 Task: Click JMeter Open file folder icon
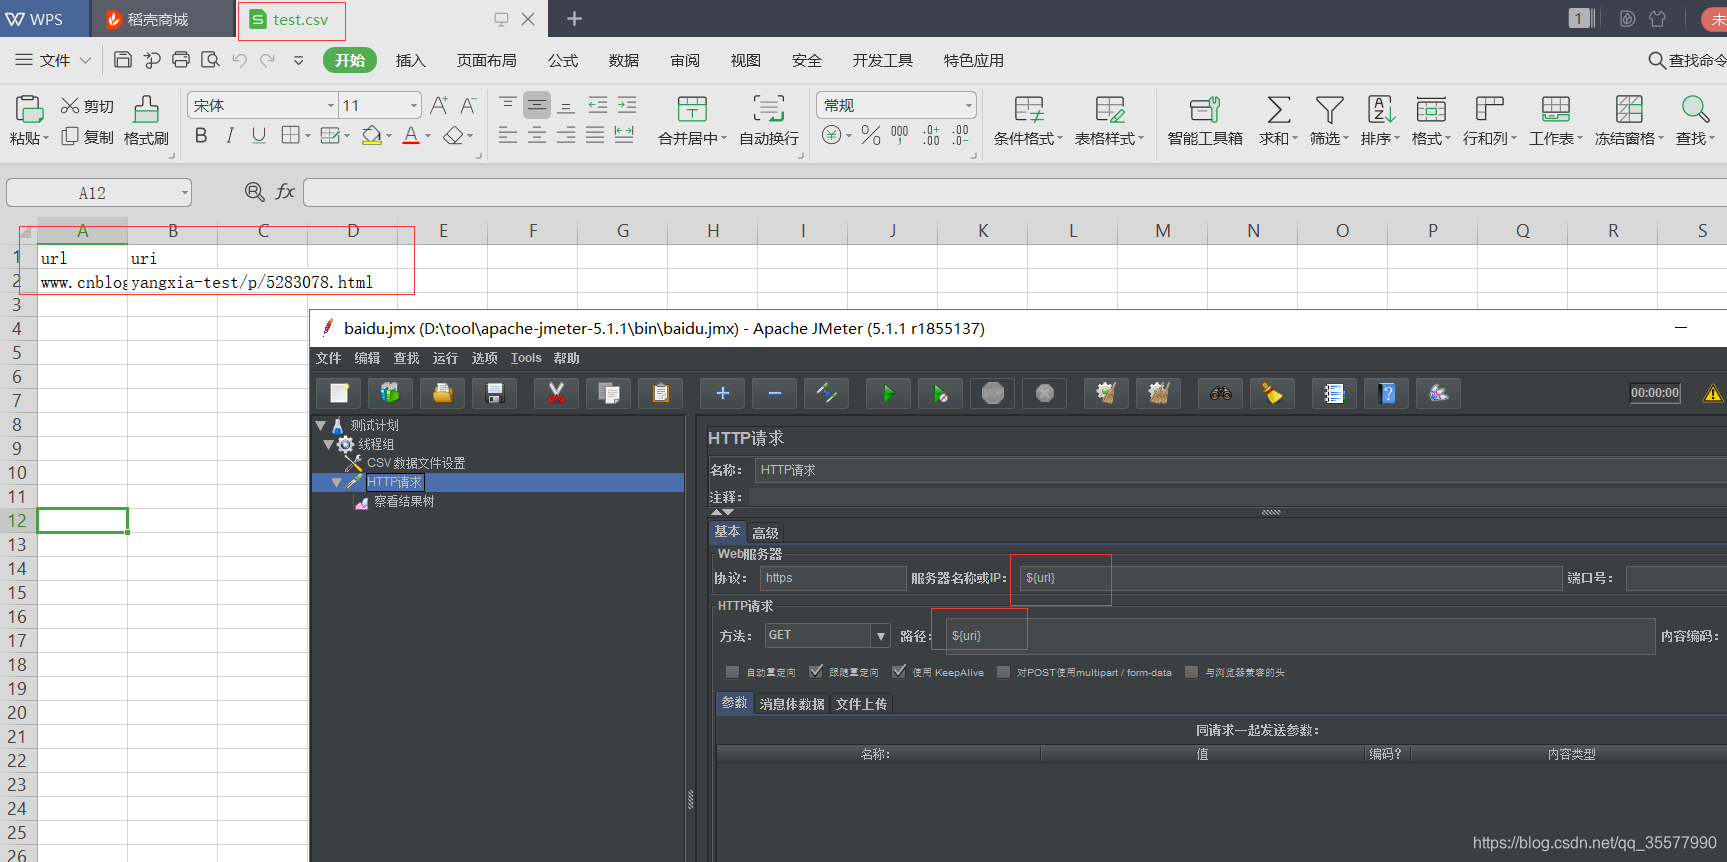coord(442,393)
